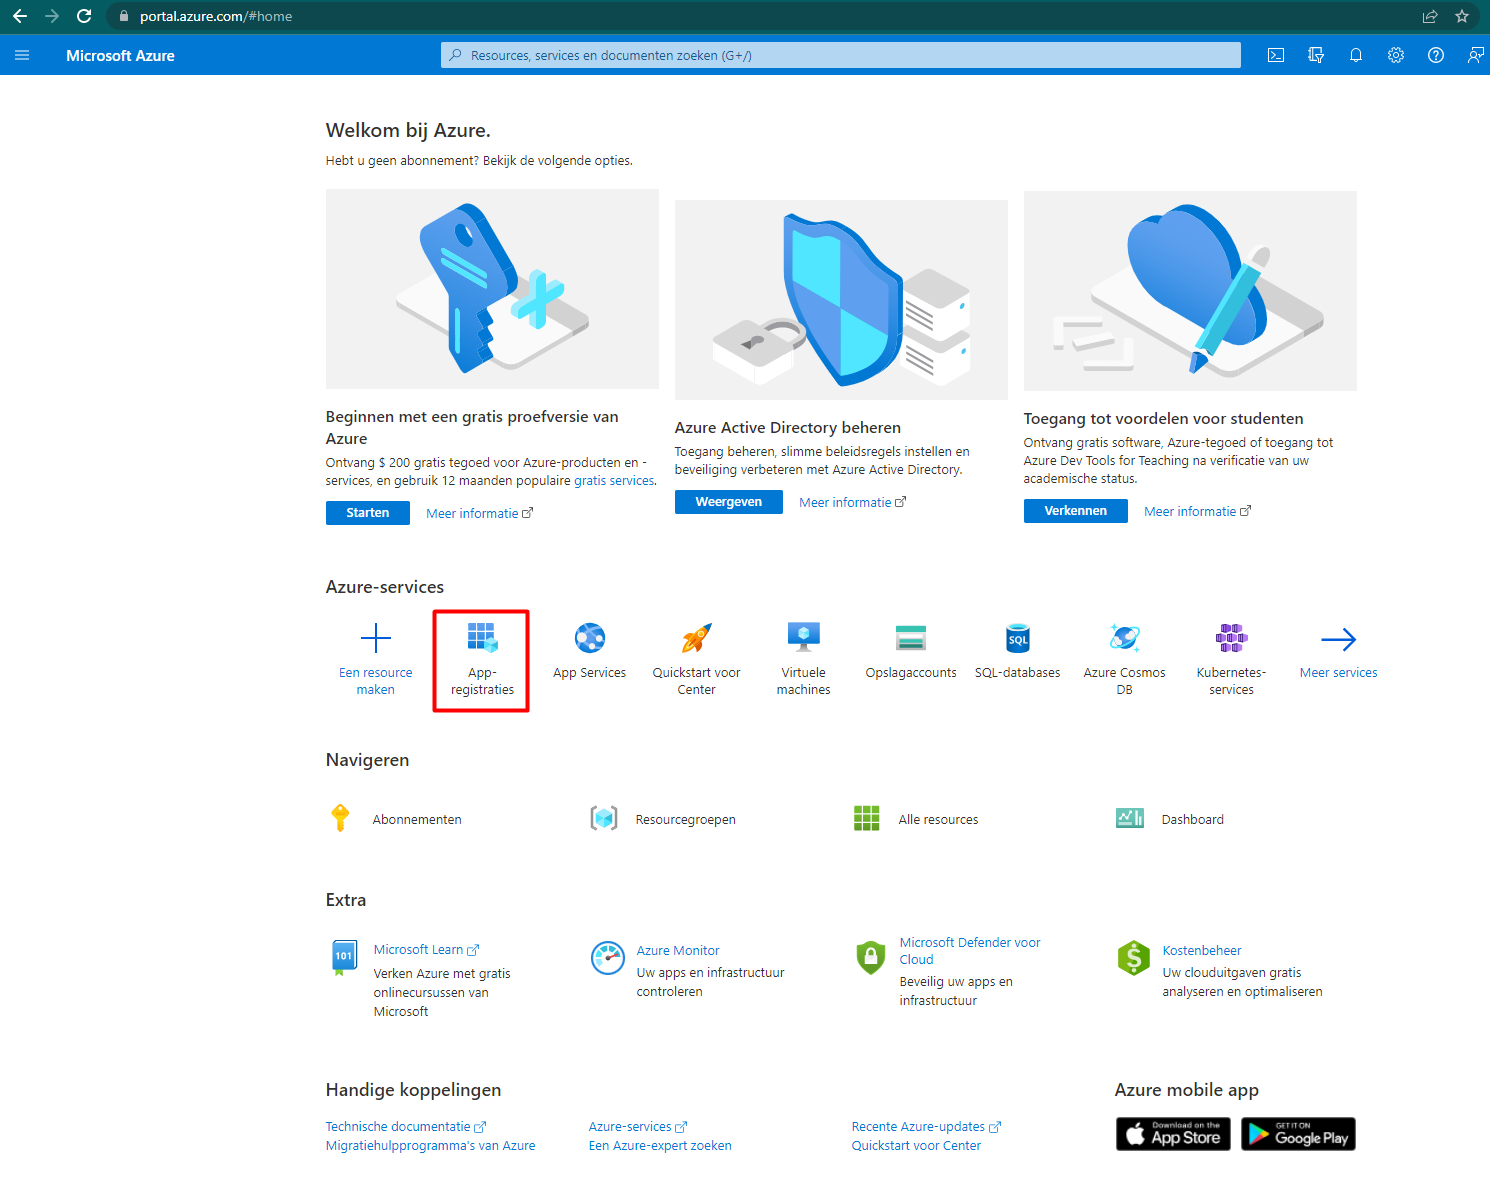Click the Active Directory shield illustration
Image resolution: width=1490 pixels, height=1198 pixels.
tap(841, 300)
